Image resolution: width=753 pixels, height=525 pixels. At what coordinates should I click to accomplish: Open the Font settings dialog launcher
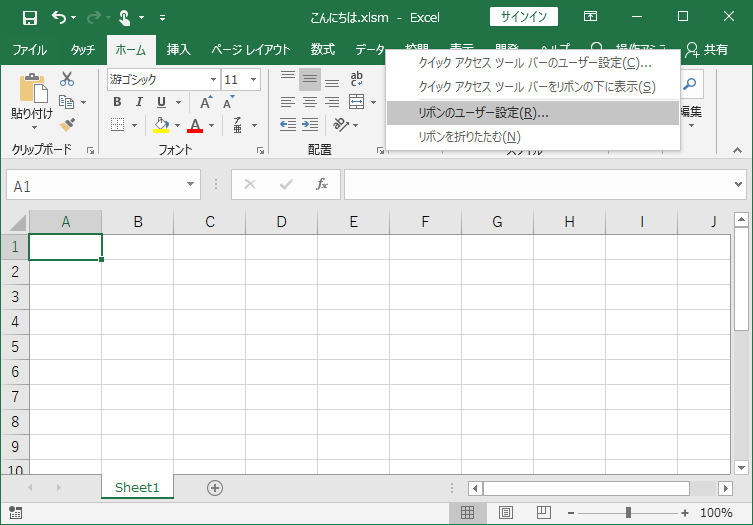(260, 150)
